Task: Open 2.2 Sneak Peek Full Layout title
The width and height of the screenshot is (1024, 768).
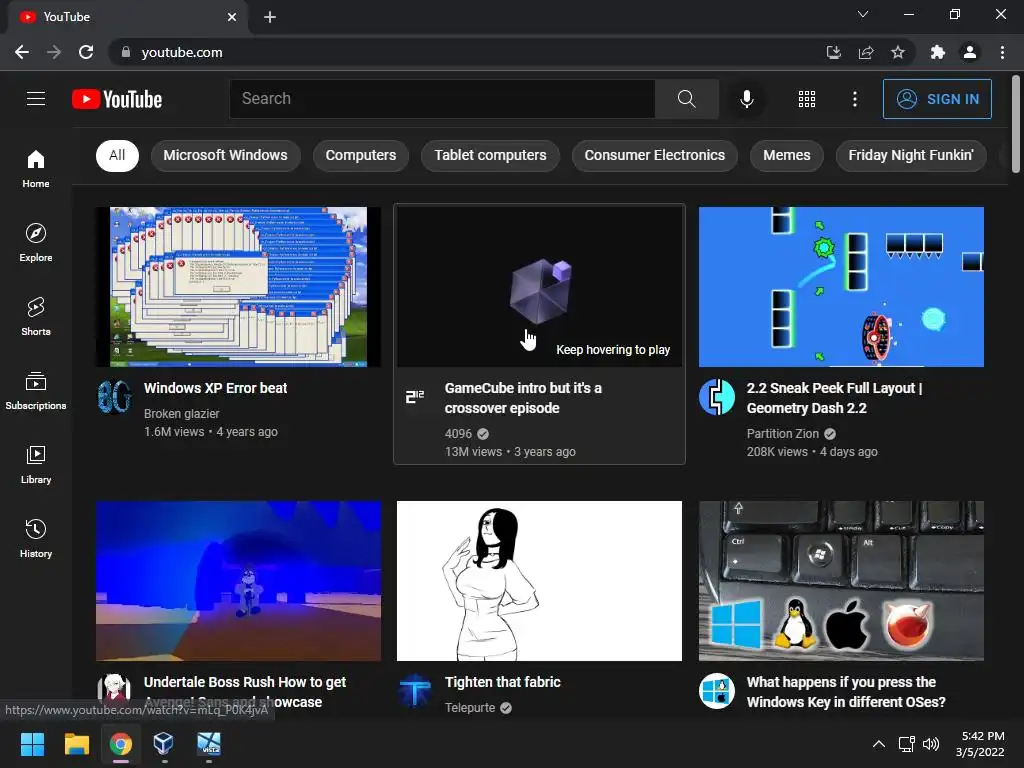Action: point(835,398)
